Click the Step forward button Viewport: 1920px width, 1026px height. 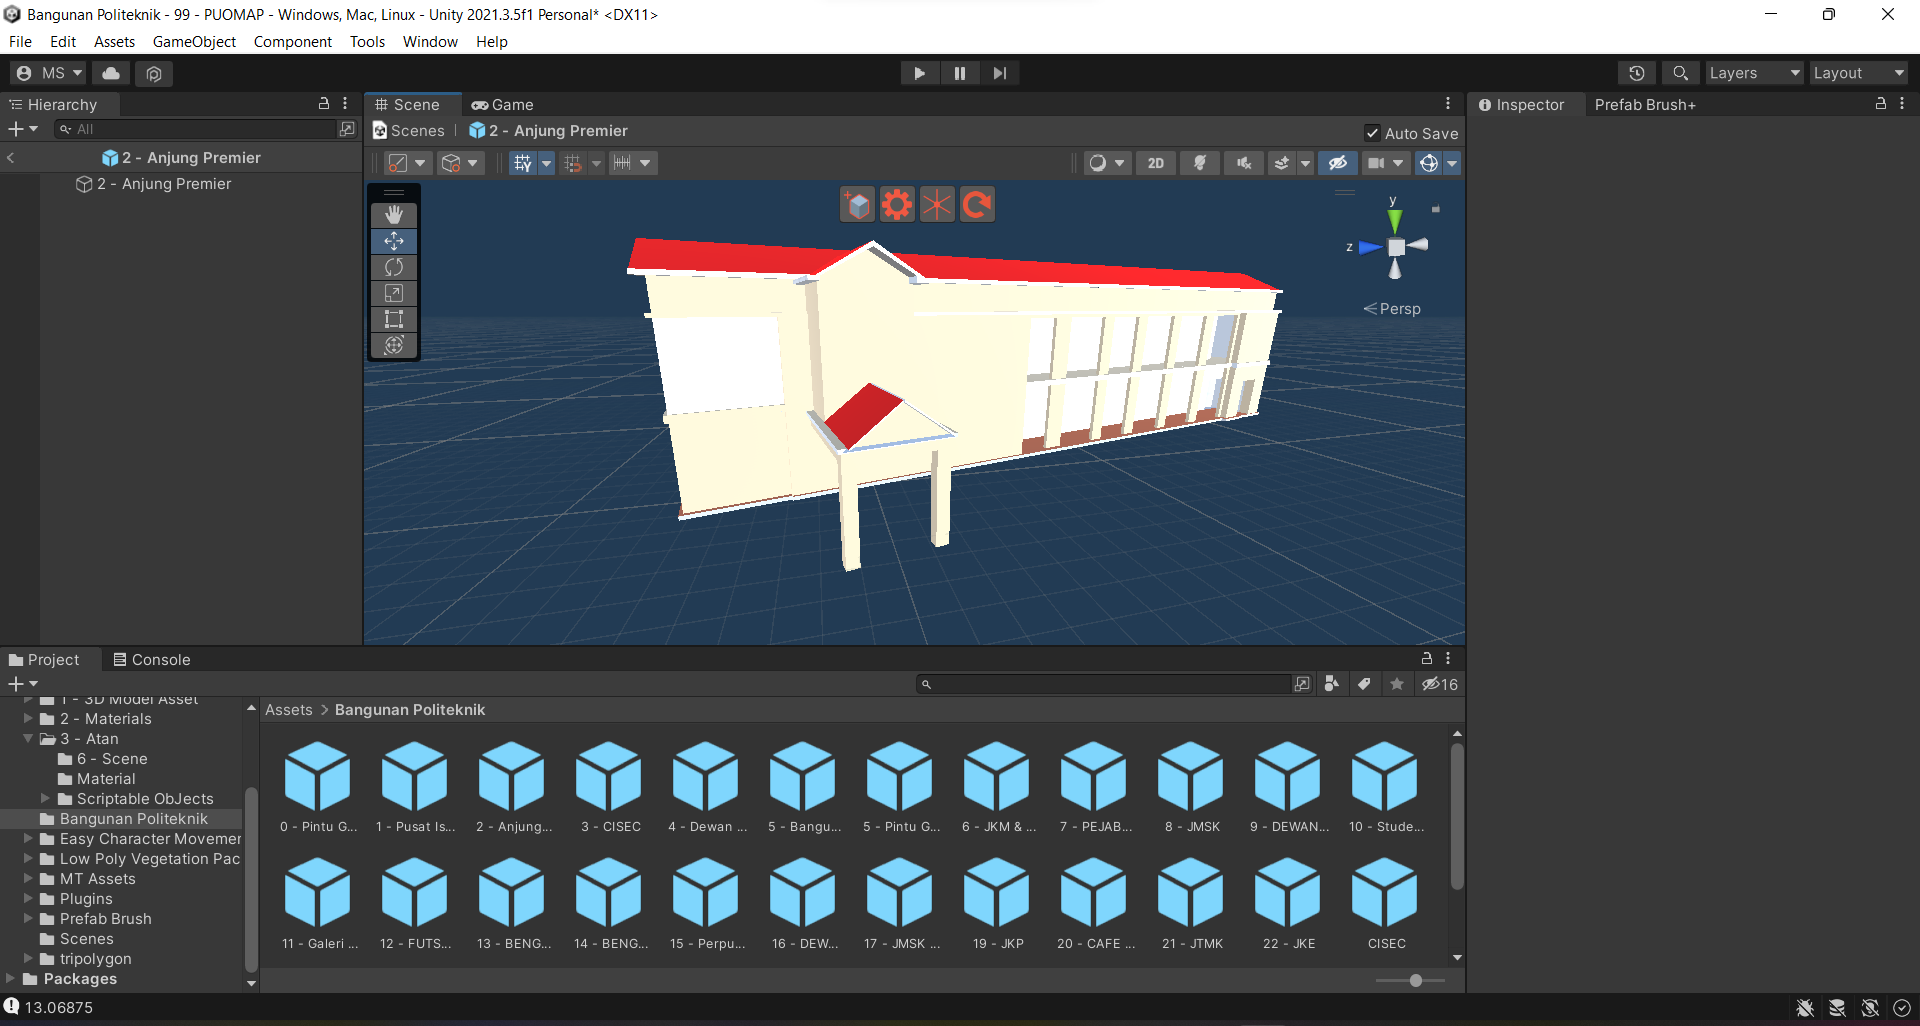[x=999, y=73]
